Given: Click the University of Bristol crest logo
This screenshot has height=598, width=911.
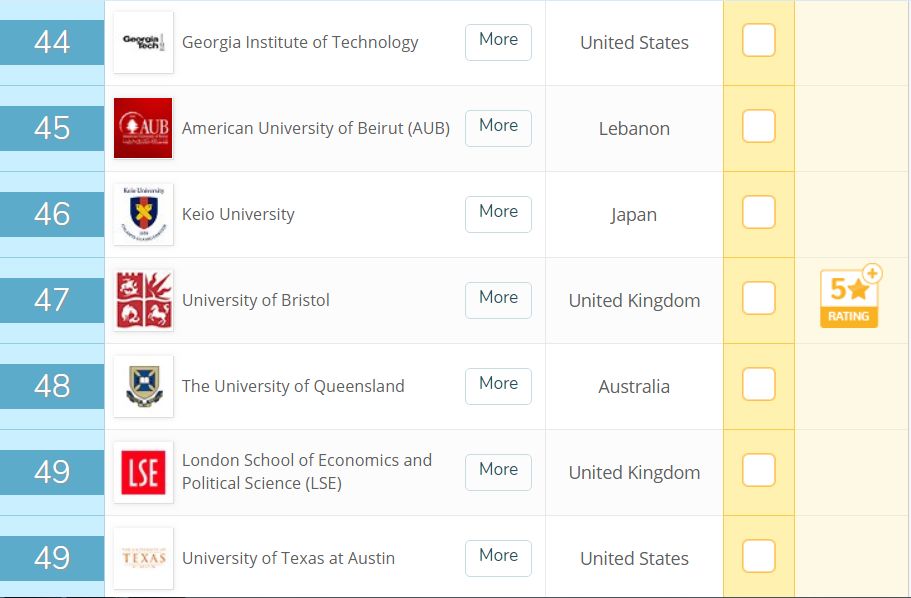Looking at the screenshot, I should click(x=144, y=300).
